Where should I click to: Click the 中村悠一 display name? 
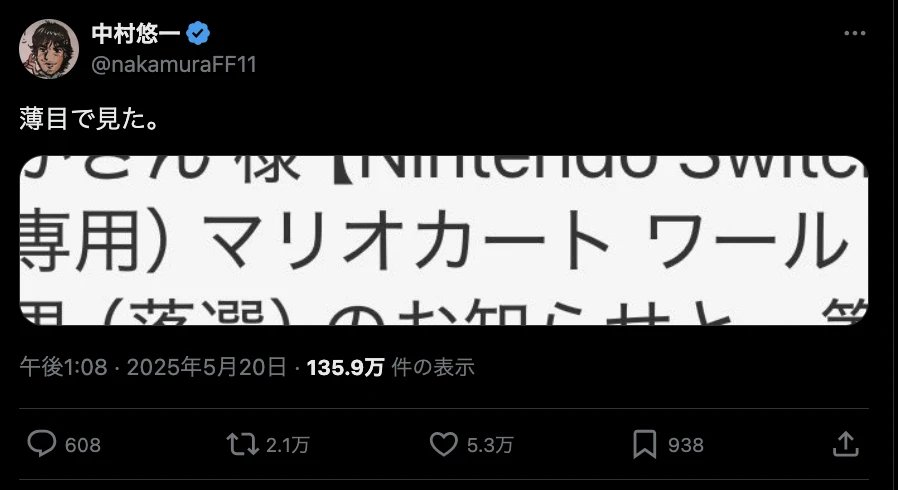click(136, 34)
